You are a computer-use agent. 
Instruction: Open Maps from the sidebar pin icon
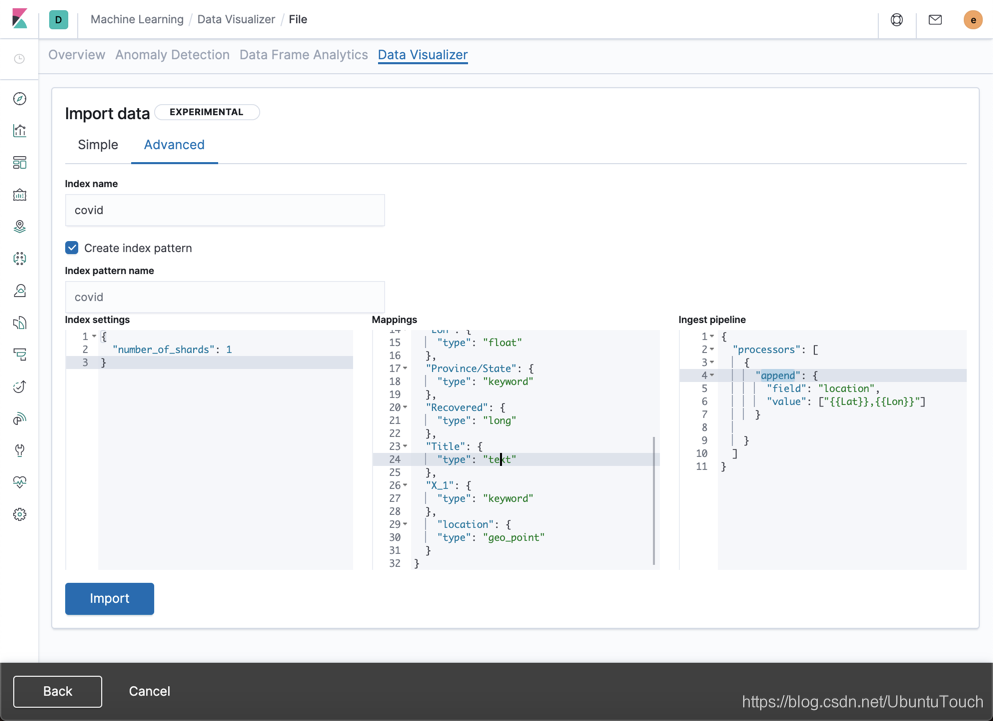point(20,227)
